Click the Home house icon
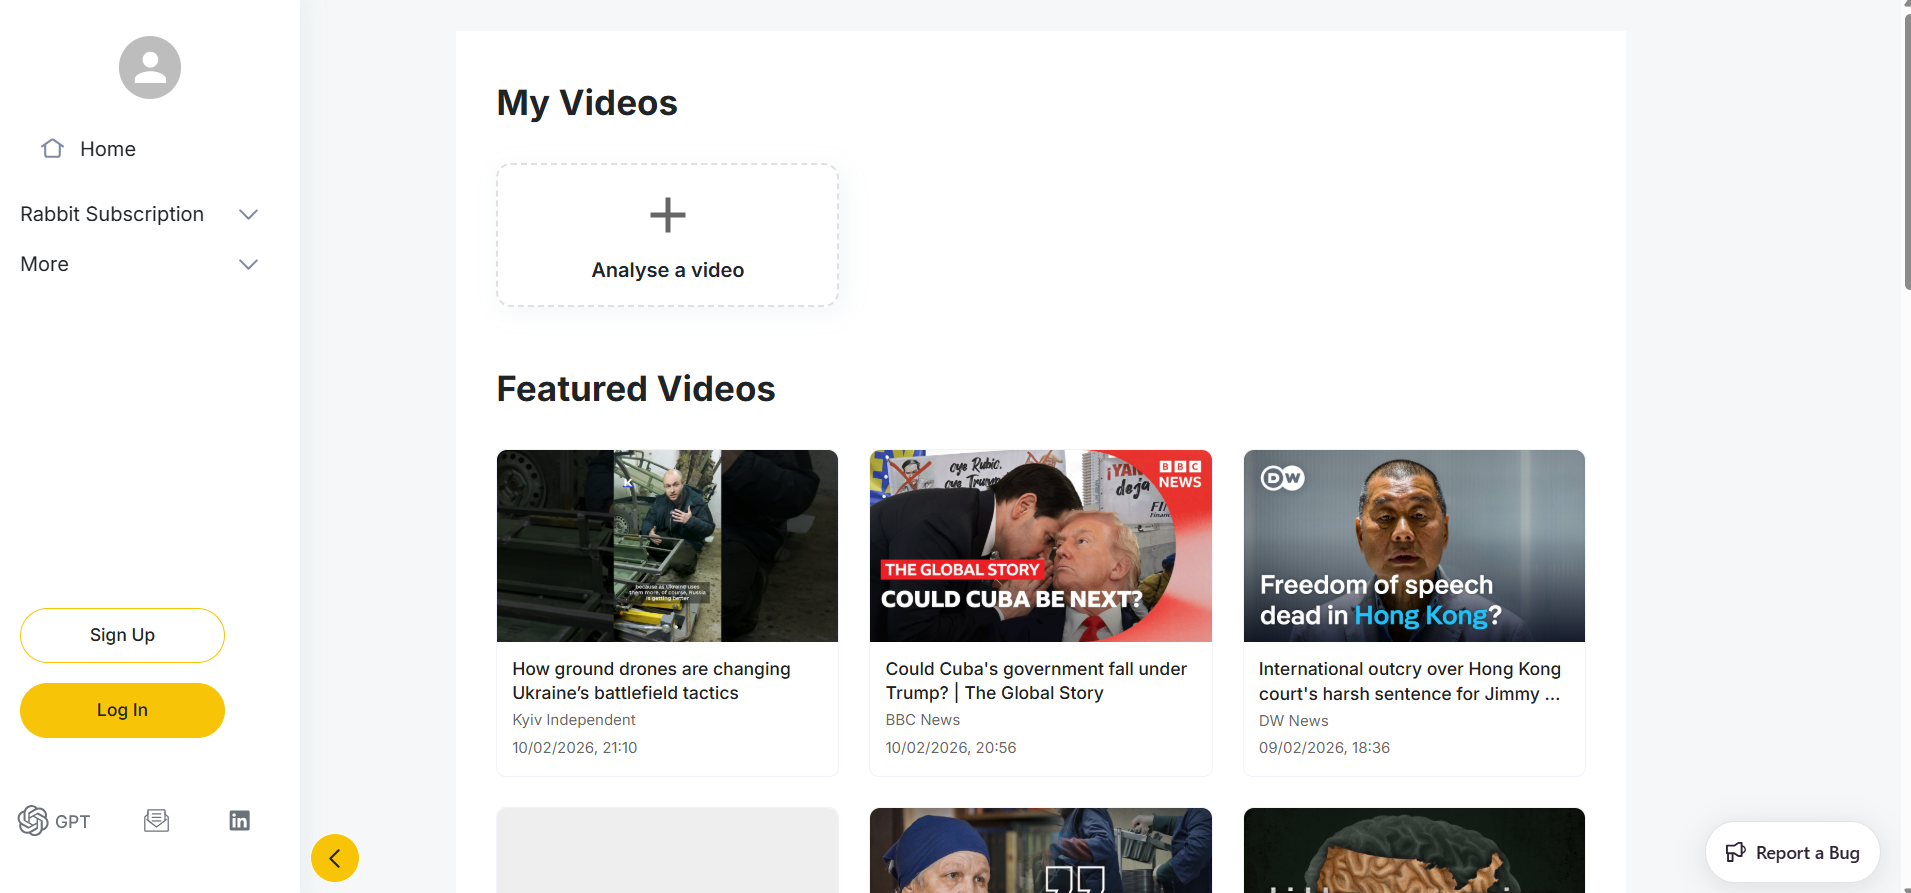Screen dimensions: 1911x893 click(x=53, y=149)
